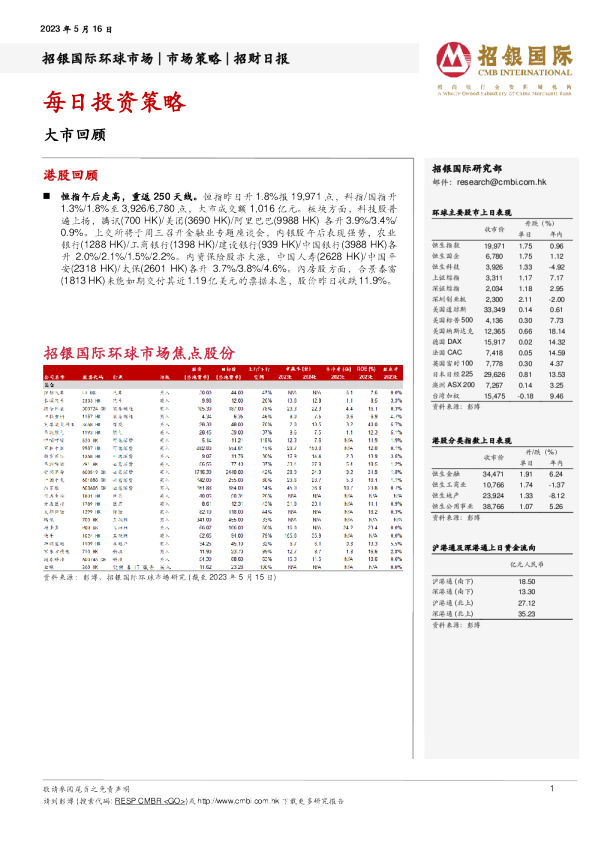595x842 pixels.
Task: Select the 恒生指数 closing value 19,971
Action: [494, 245]
